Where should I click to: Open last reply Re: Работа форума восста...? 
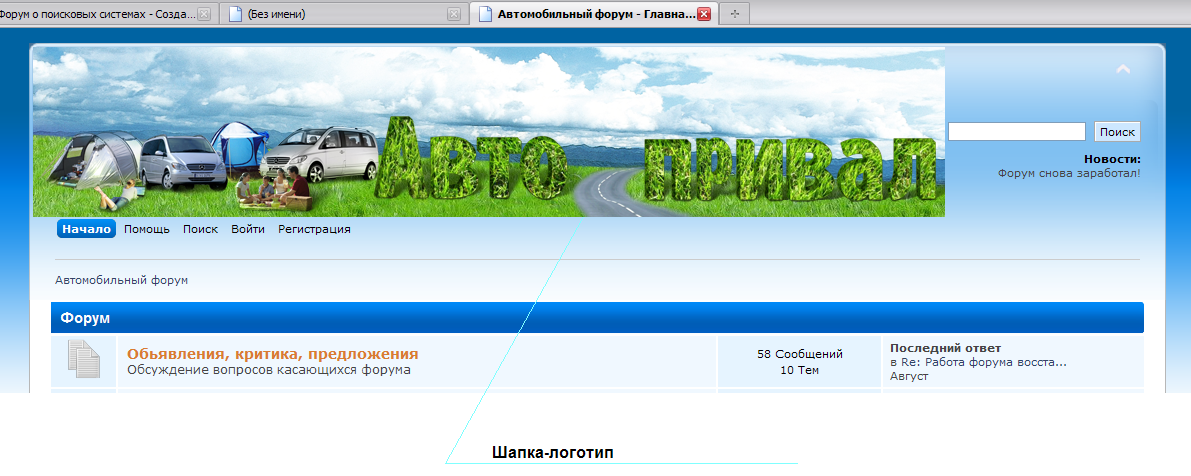pyautogui.click(x=984, y=362)
